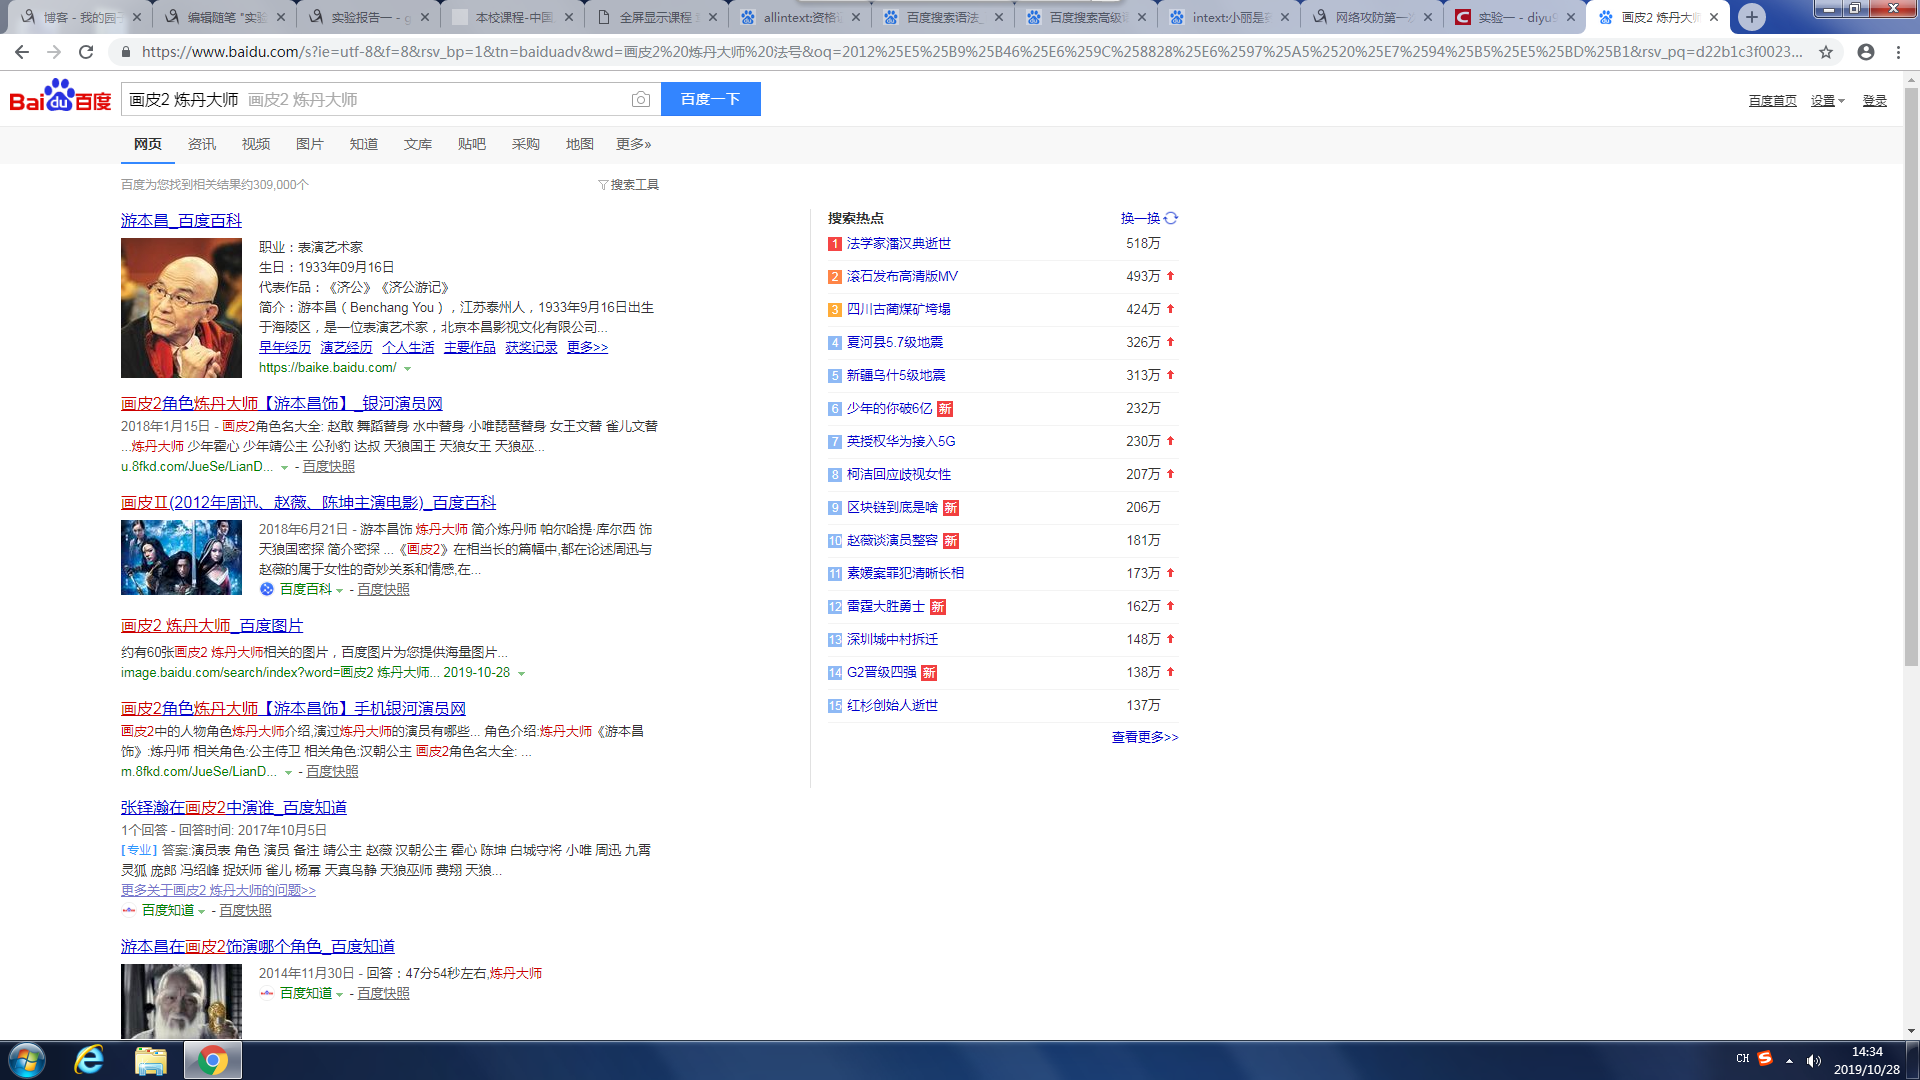Screen dimensions: 1920x1080
Task: Click the camera image search icon
Action: coord(641,99)
